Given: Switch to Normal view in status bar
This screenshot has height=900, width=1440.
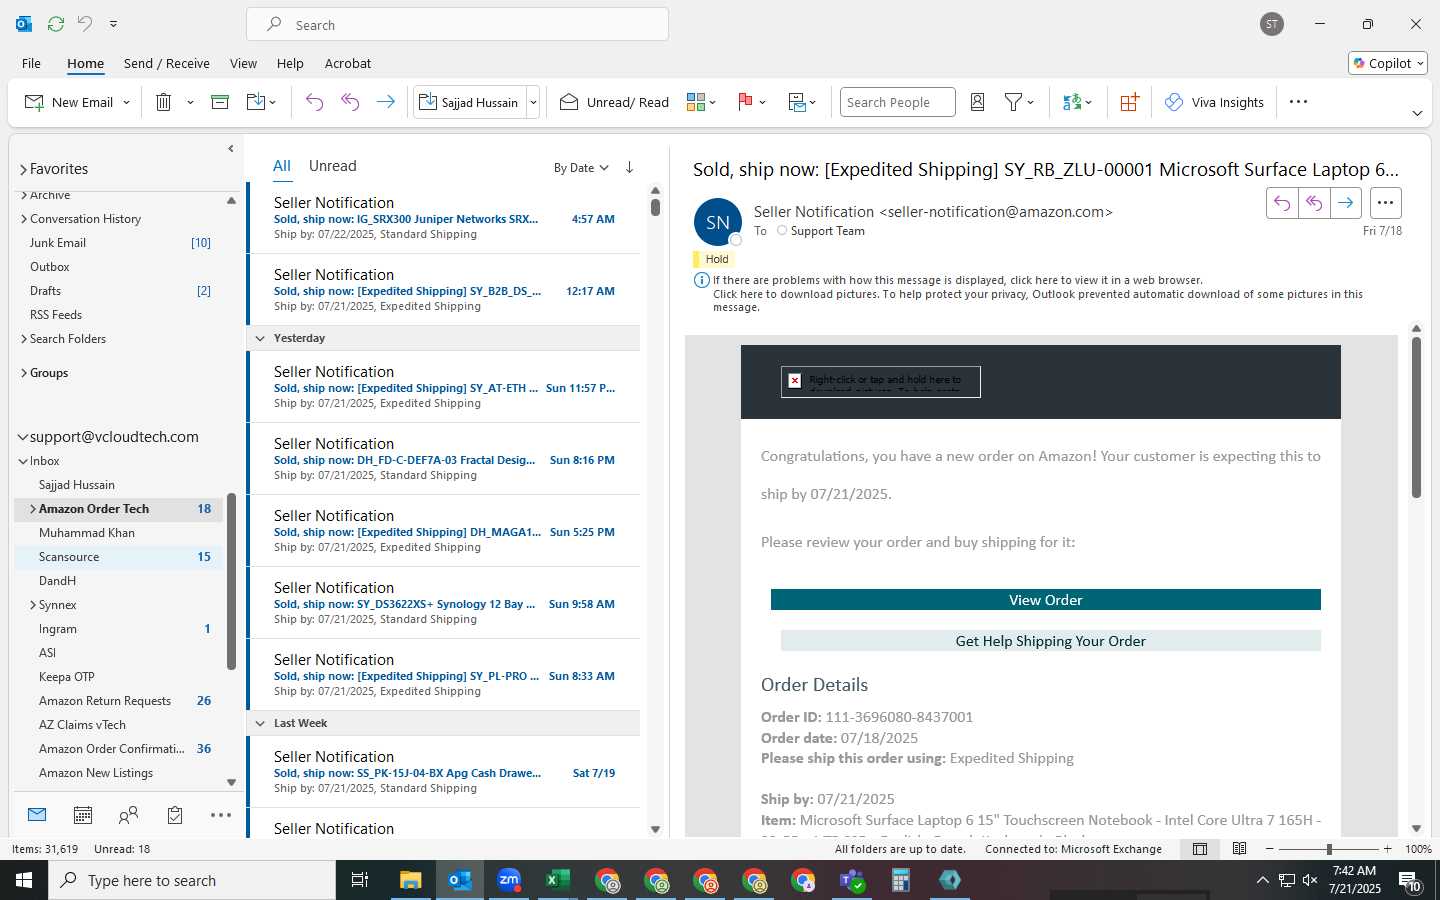Looking at the screenshot, I should (x=1200, y=849).
